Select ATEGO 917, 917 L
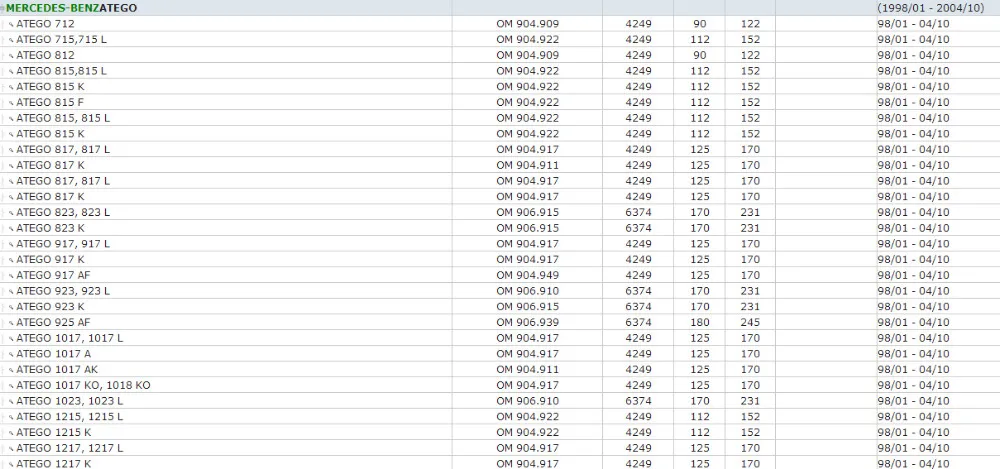This screenshot has height=469, width=1000. click(x=63, y=244)
